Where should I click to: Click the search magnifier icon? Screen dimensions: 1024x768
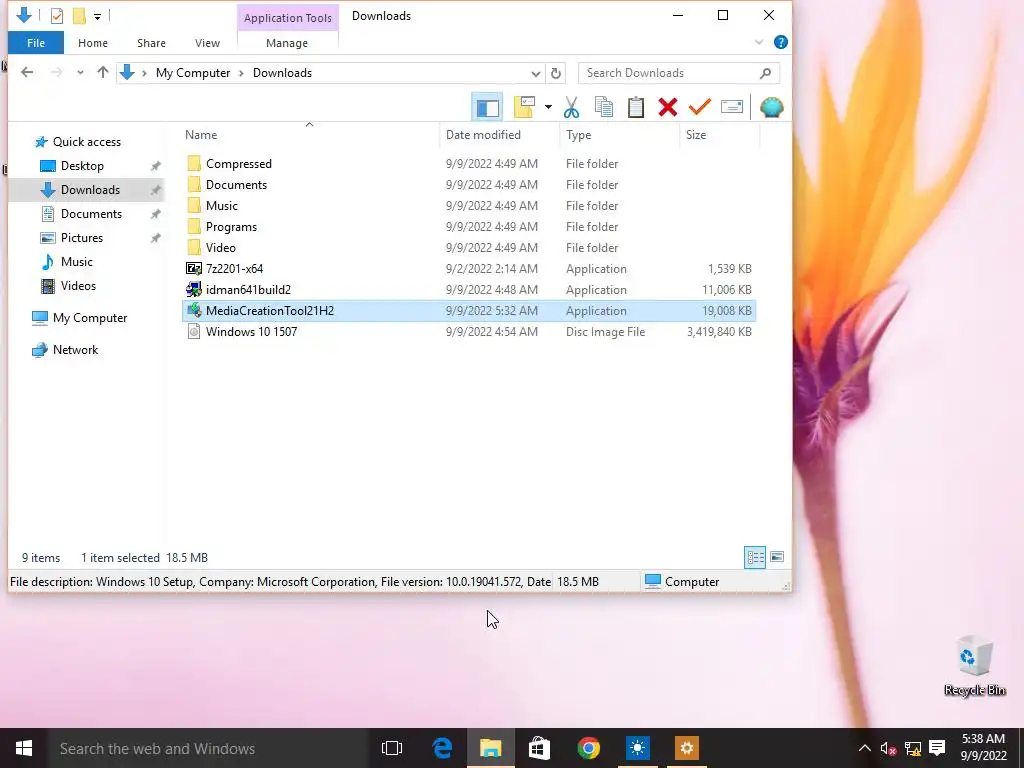coord(765,73)
